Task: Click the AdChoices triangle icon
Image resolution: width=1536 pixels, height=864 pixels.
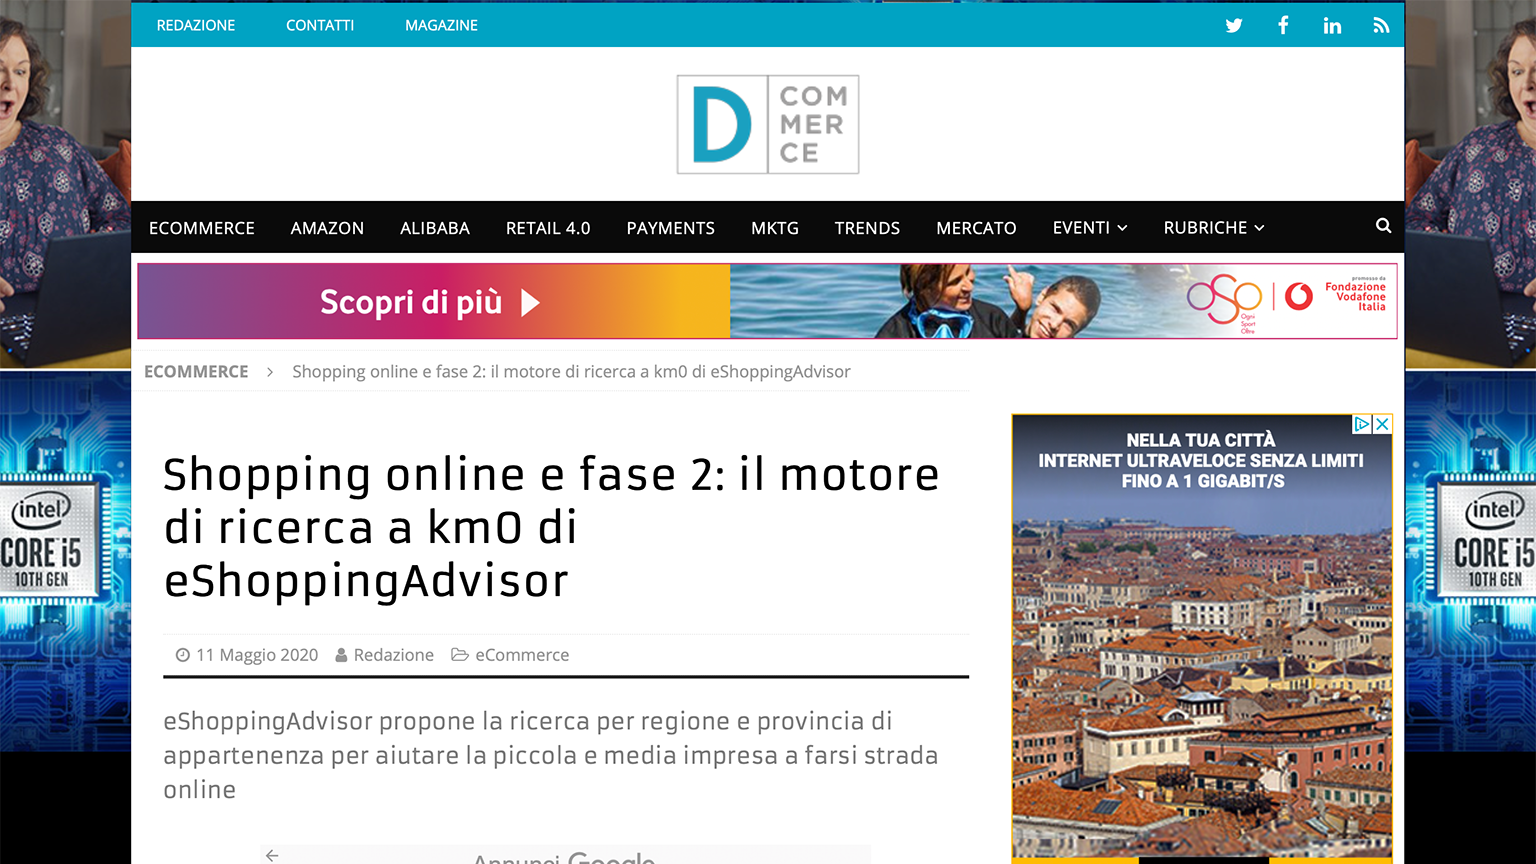Action: 1362,424
